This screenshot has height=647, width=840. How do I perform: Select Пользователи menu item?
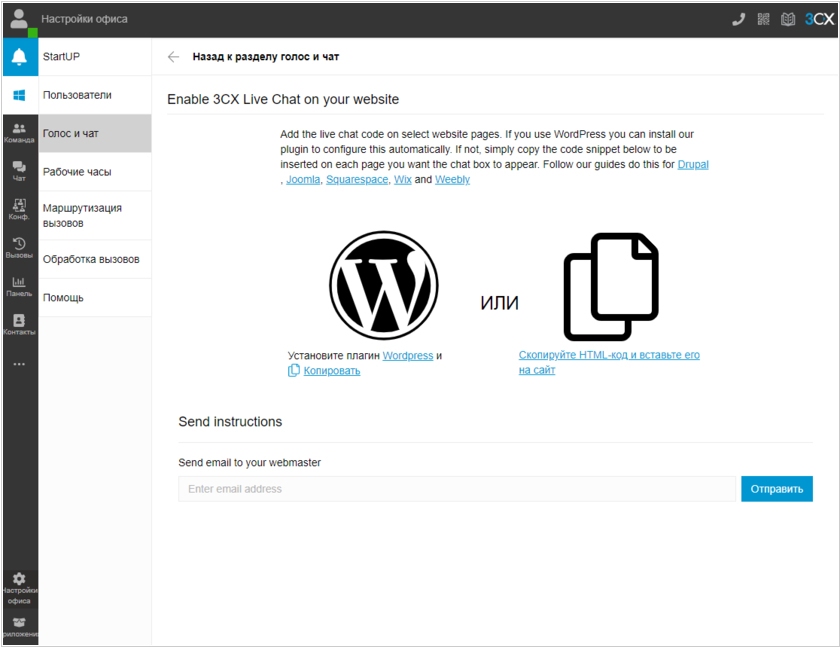(x=95, y=95)
